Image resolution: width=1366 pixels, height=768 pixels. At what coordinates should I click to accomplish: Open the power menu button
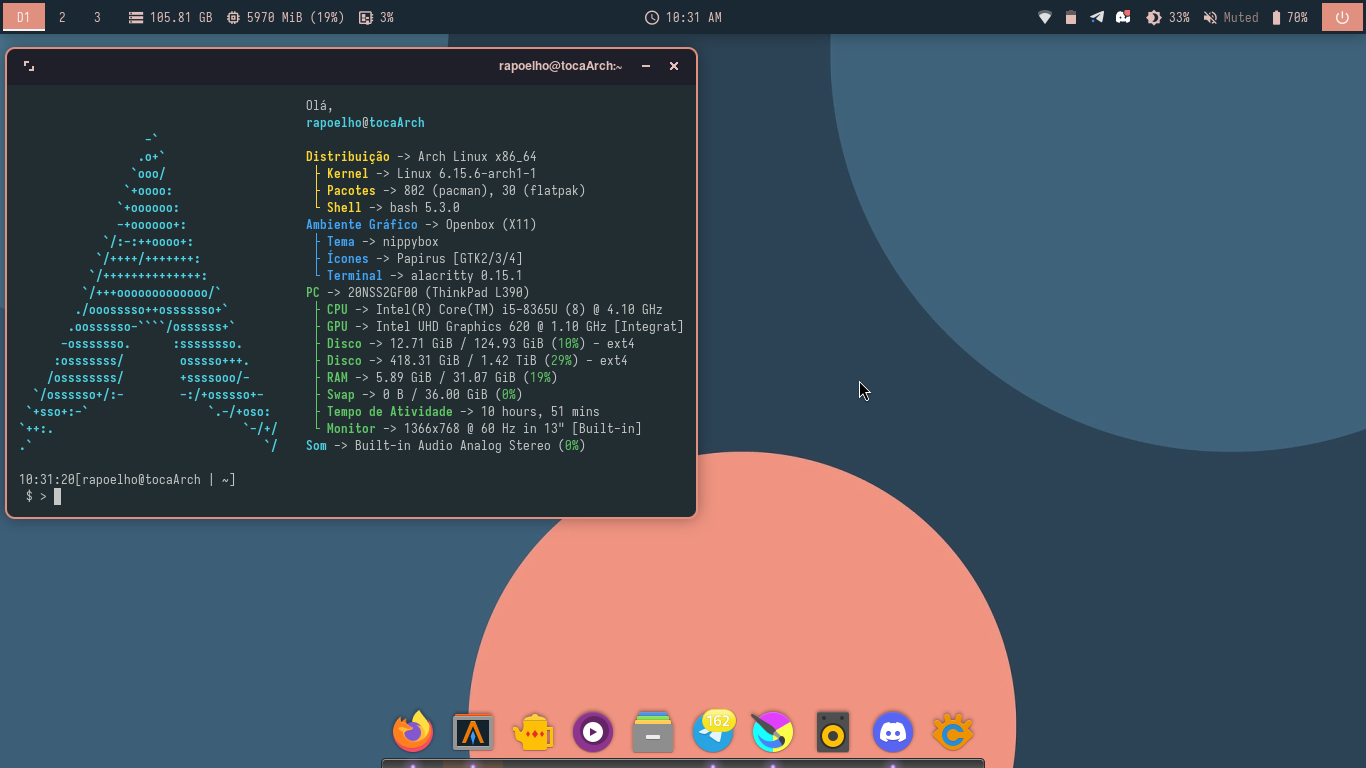1342,17
